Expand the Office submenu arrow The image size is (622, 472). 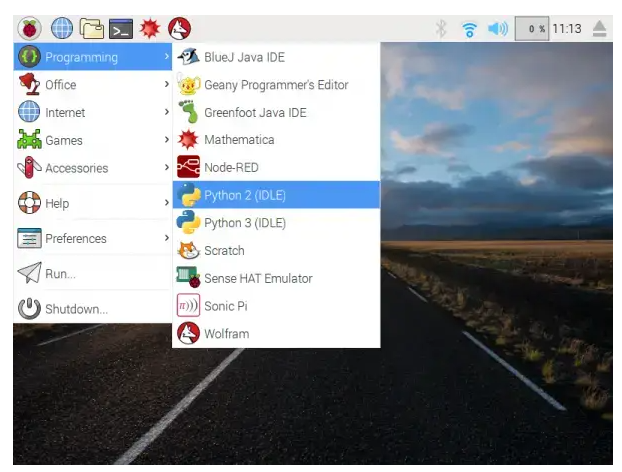[x=167, y=84]
